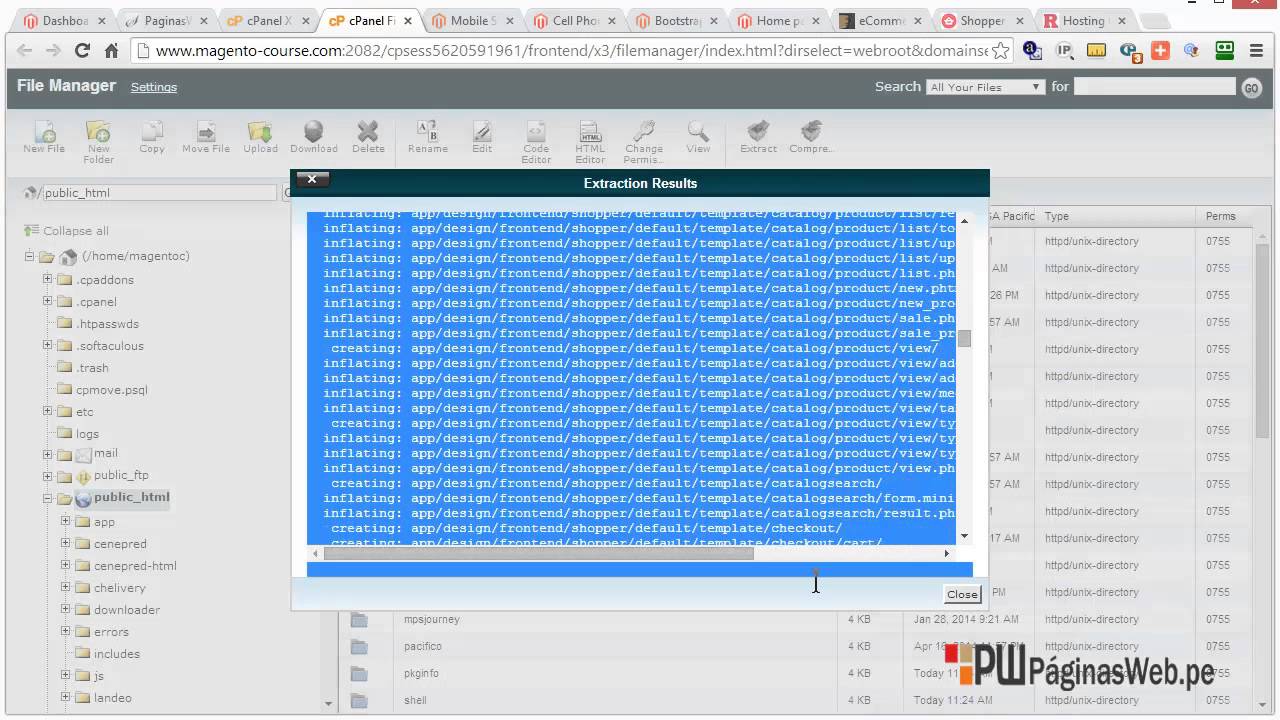
Task: Click the Upload toolbar icon
Action: click(x=260, y=137)
